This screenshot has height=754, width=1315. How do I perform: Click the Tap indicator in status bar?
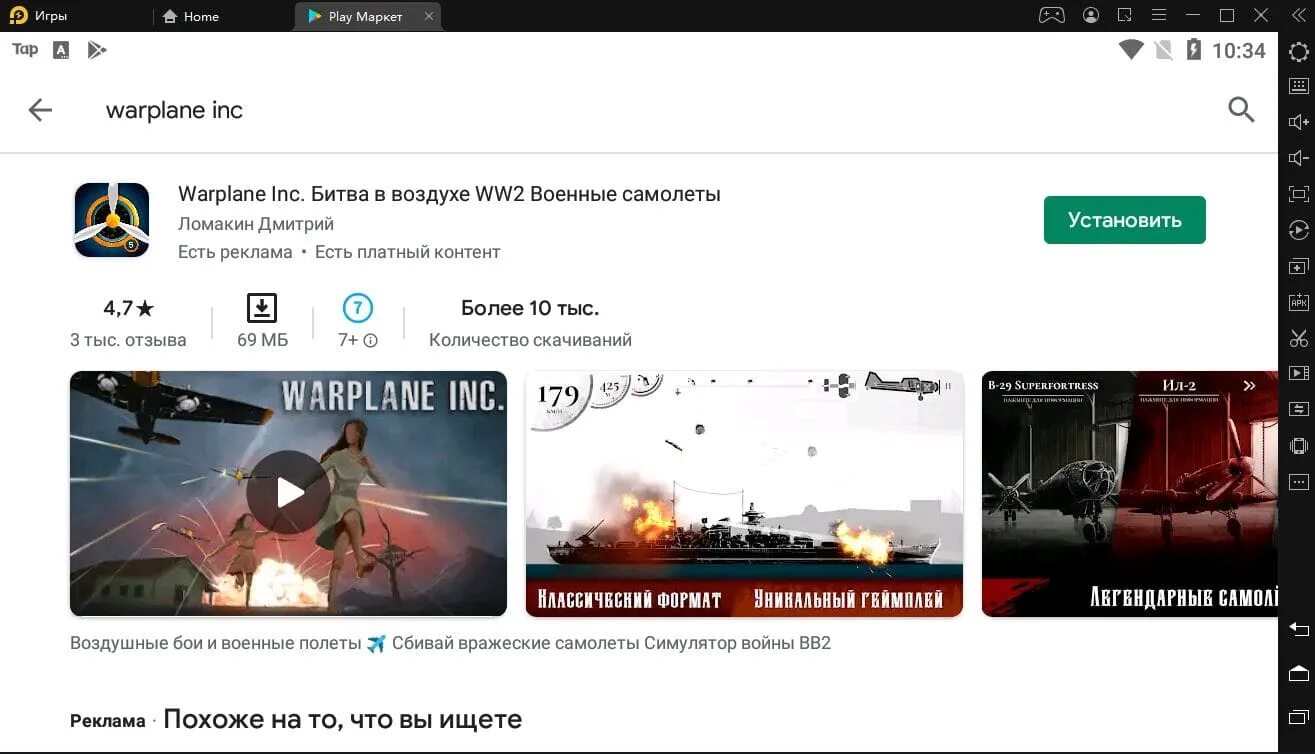(x=25, y=50)
